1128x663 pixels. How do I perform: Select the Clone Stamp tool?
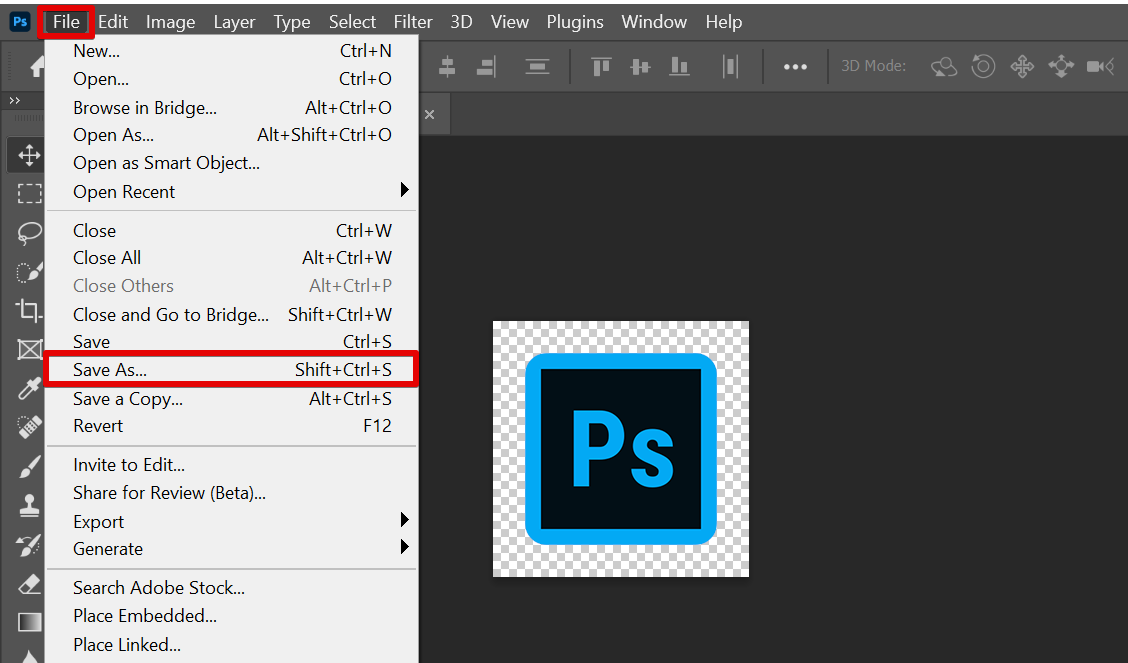tap(29, 505)
